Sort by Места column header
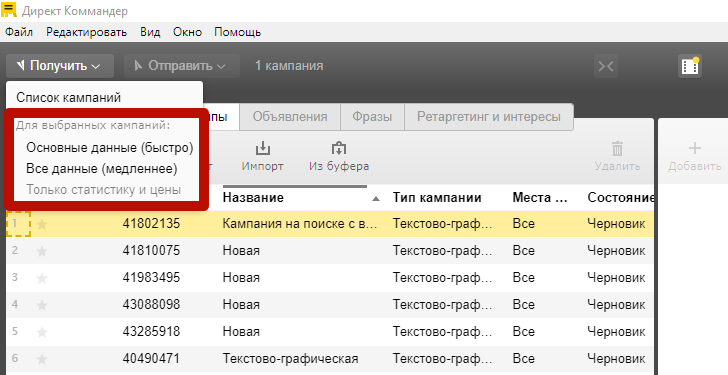The height and width of the screenshot is (375, 728). 540,198
